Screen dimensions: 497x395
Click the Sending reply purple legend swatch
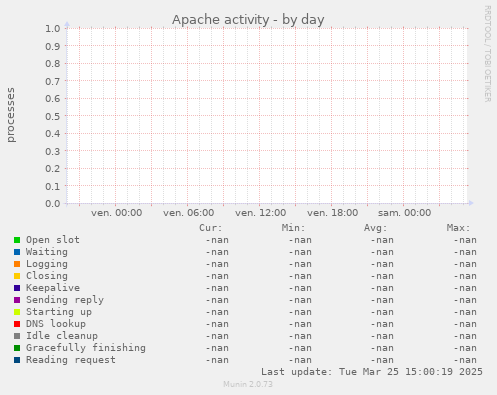tap(17, 300)
